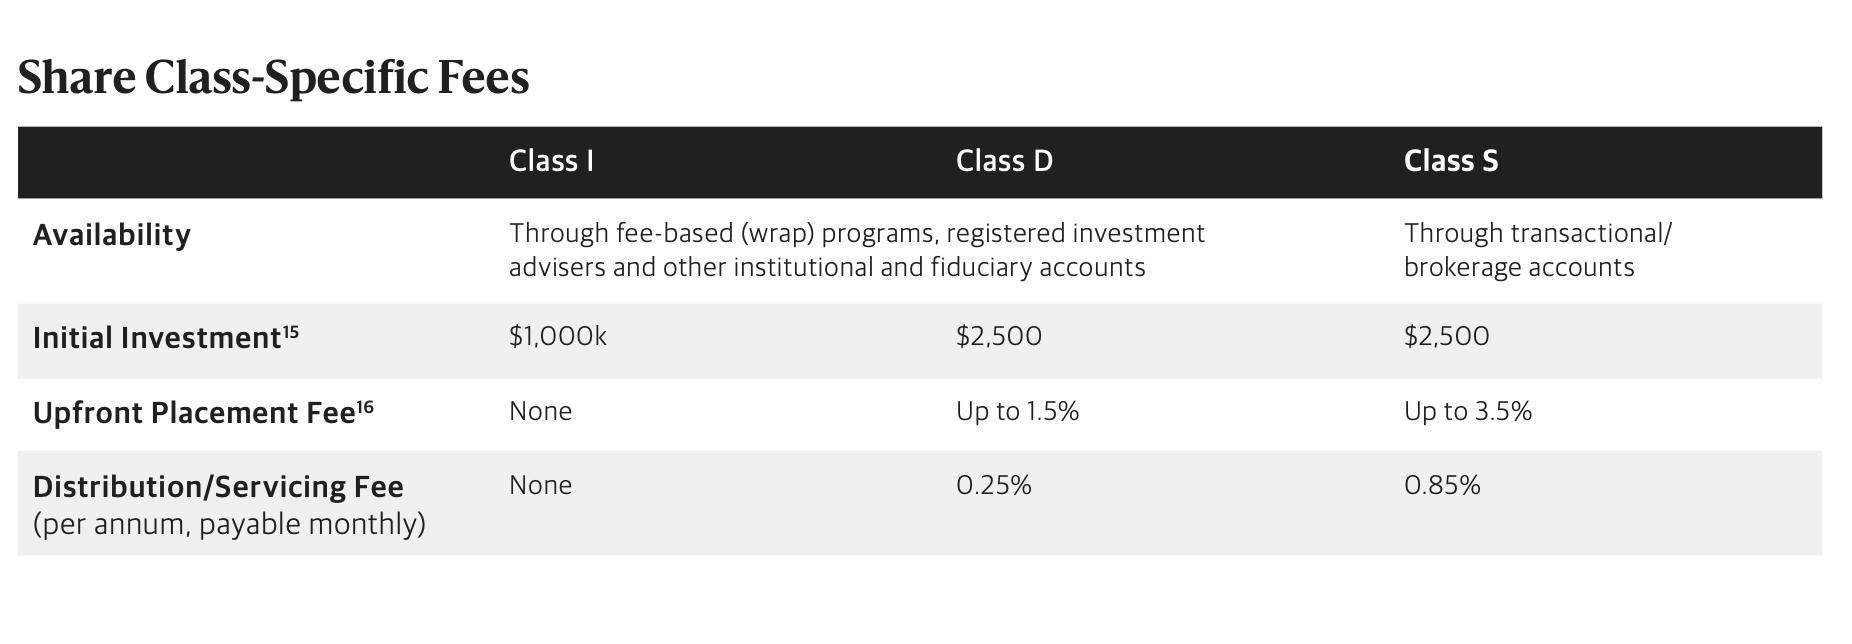This screenshot has height=644, width=1852.
Task: Select the $1,000k Class I investment value
Action: (558, 336)
